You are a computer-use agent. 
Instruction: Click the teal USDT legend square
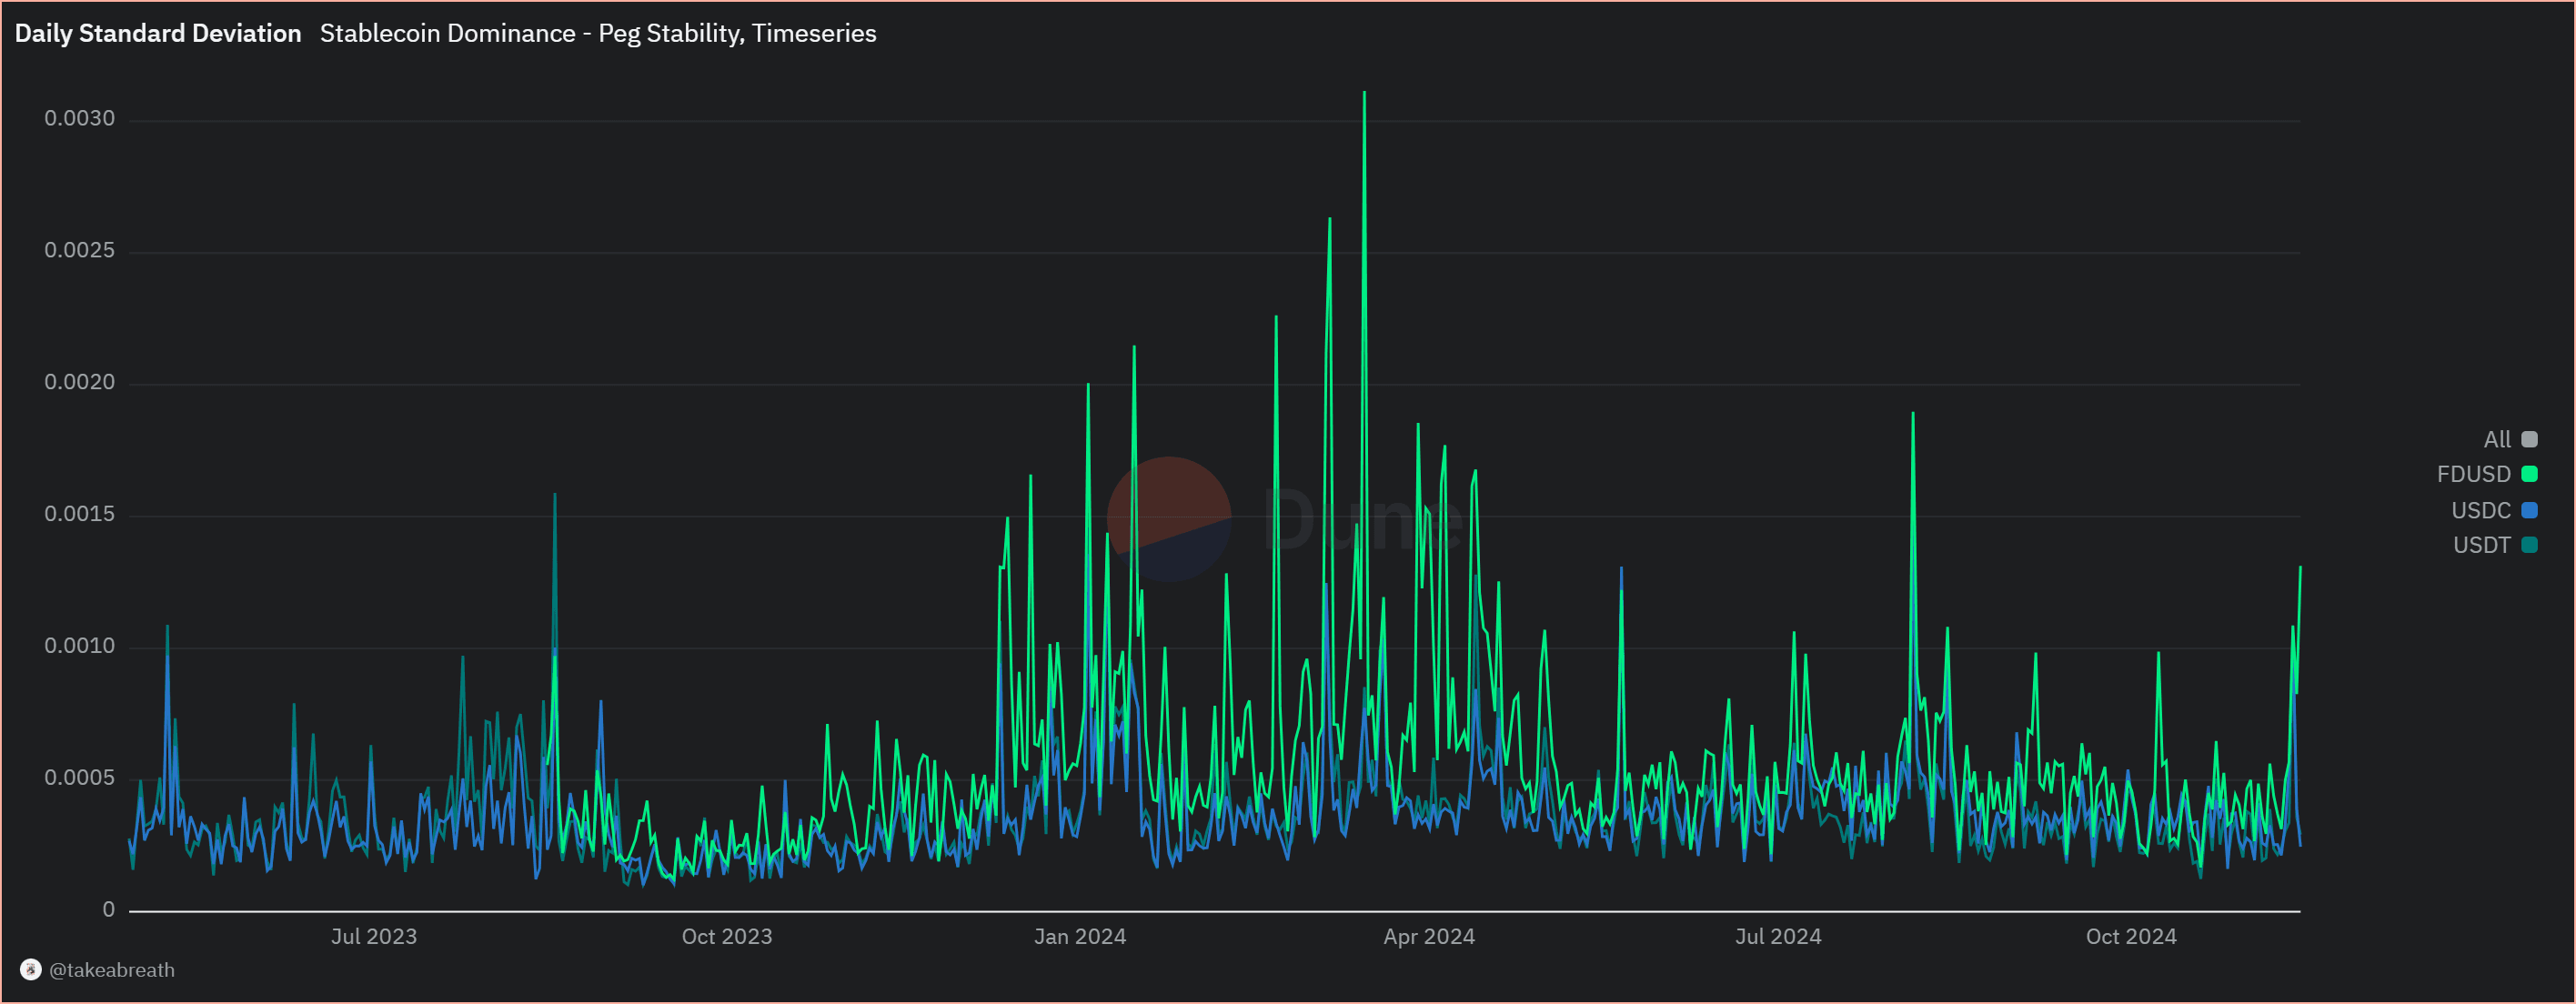[x=2529, y=545]
